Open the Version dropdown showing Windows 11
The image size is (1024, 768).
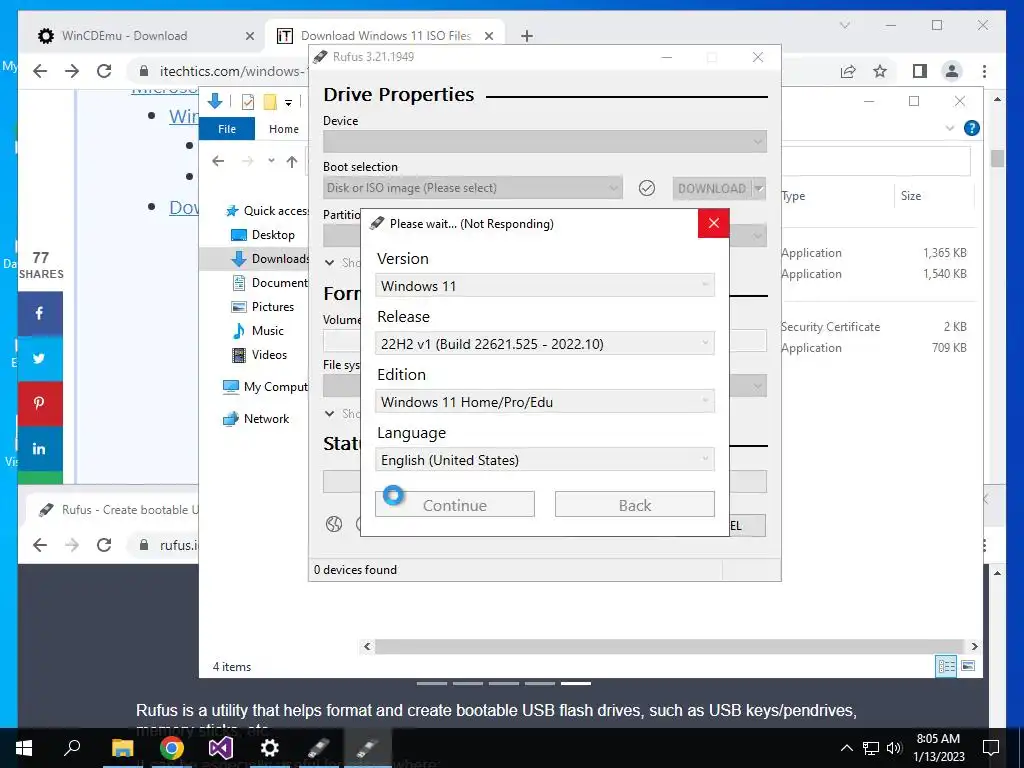(545, 286)
